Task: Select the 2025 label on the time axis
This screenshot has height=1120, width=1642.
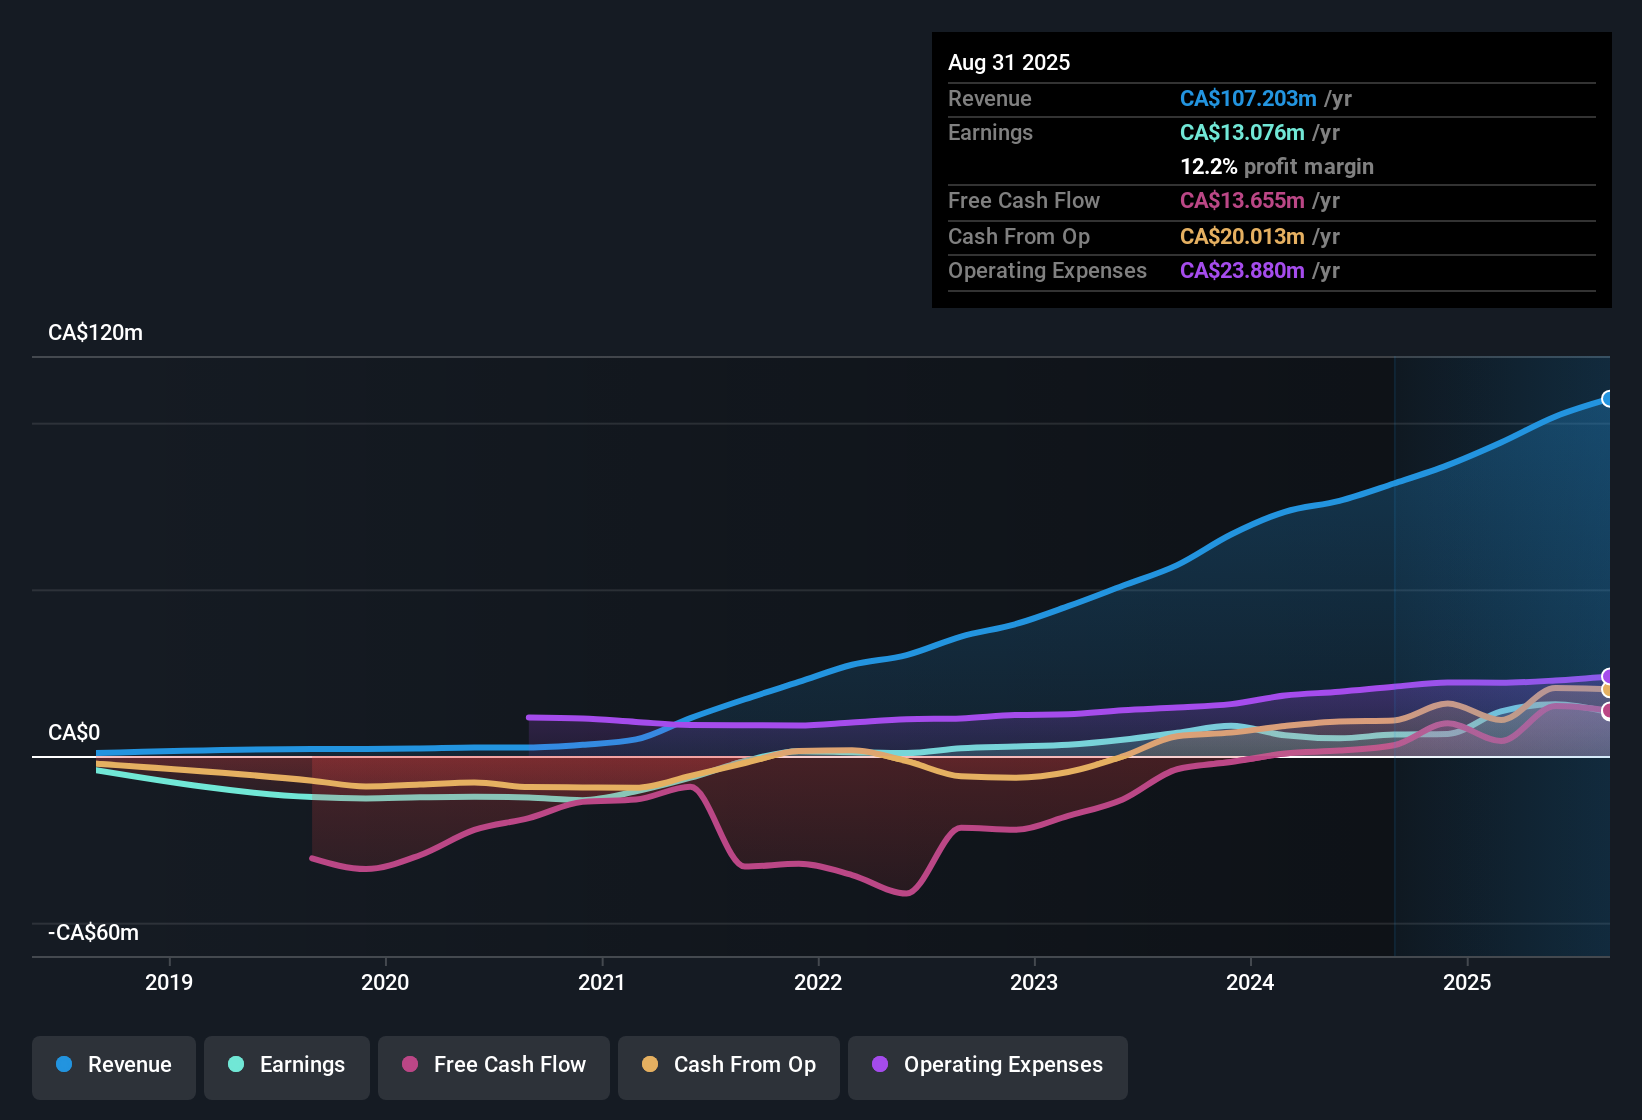Action: pyautogui.click(x=1467, y=982)
